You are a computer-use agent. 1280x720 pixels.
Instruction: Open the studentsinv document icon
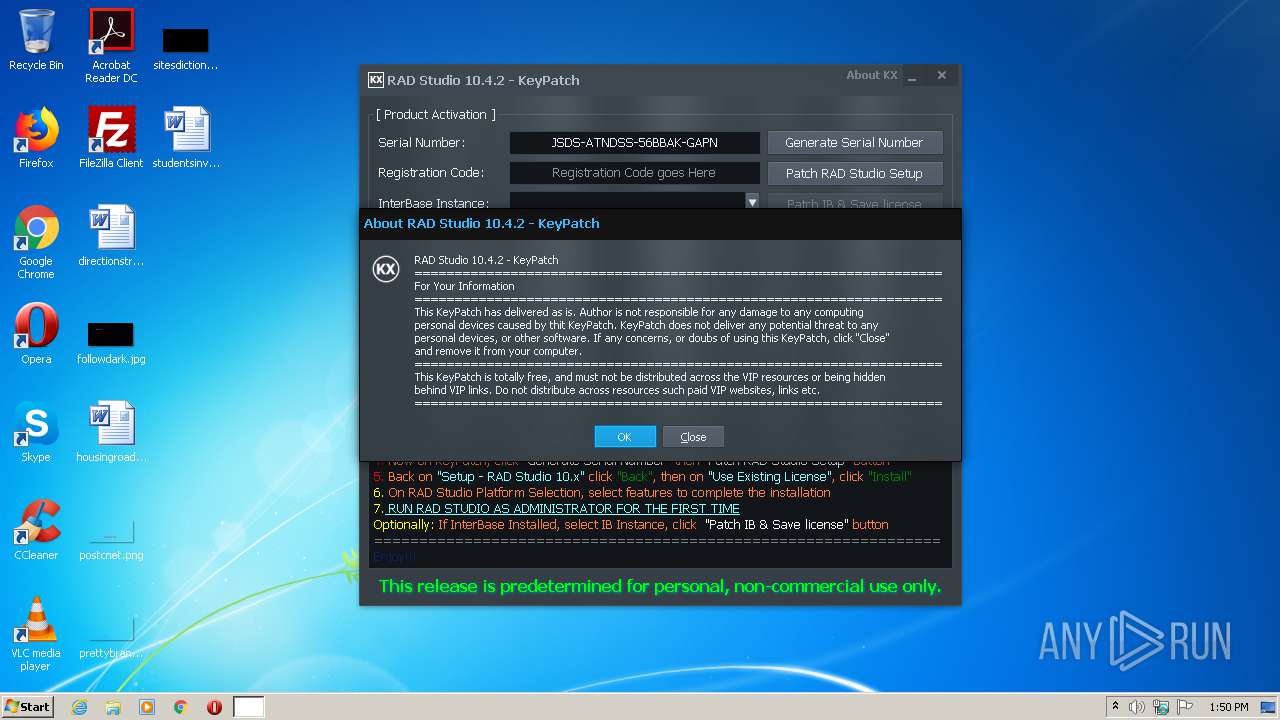186,138
